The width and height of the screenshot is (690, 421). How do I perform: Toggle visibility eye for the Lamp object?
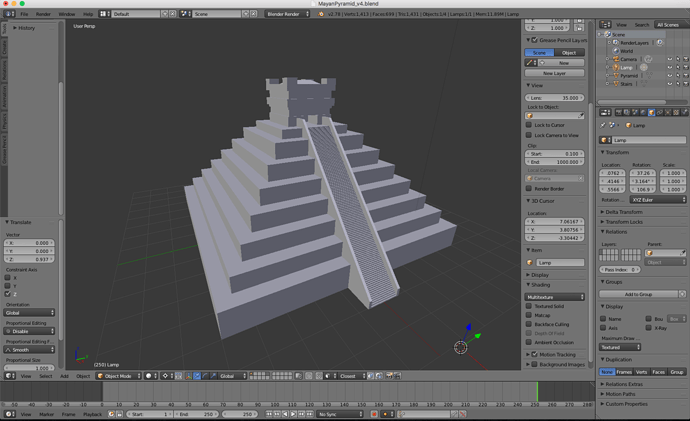click(x=669, y=67)
